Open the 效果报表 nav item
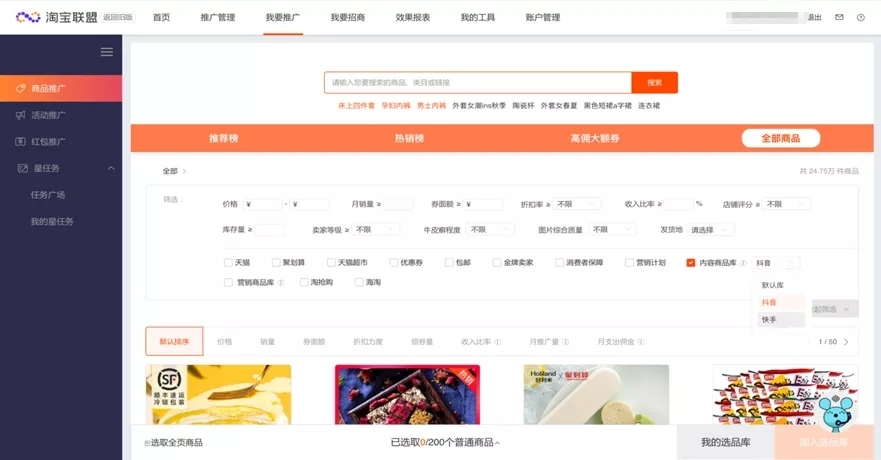The width and height of the screenshot is (881, 460). (413, 17)
